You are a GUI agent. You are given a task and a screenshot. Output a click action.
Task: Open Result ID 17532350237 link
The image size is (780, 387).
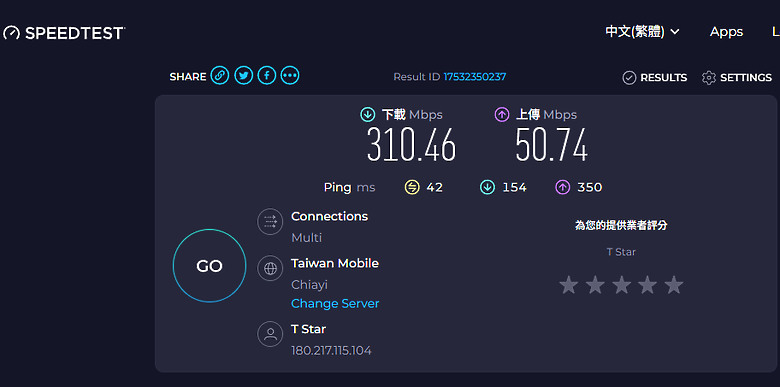point(475,77)
